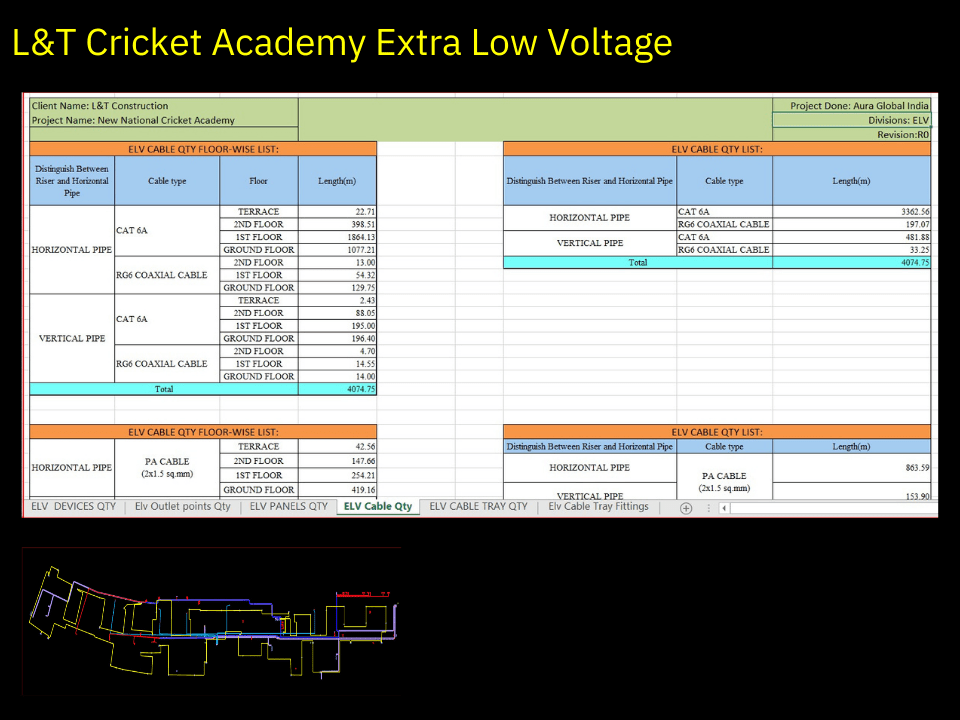Select the 254.21 length cell
This screenshot has width=960, height=720.
pos(337,475)
